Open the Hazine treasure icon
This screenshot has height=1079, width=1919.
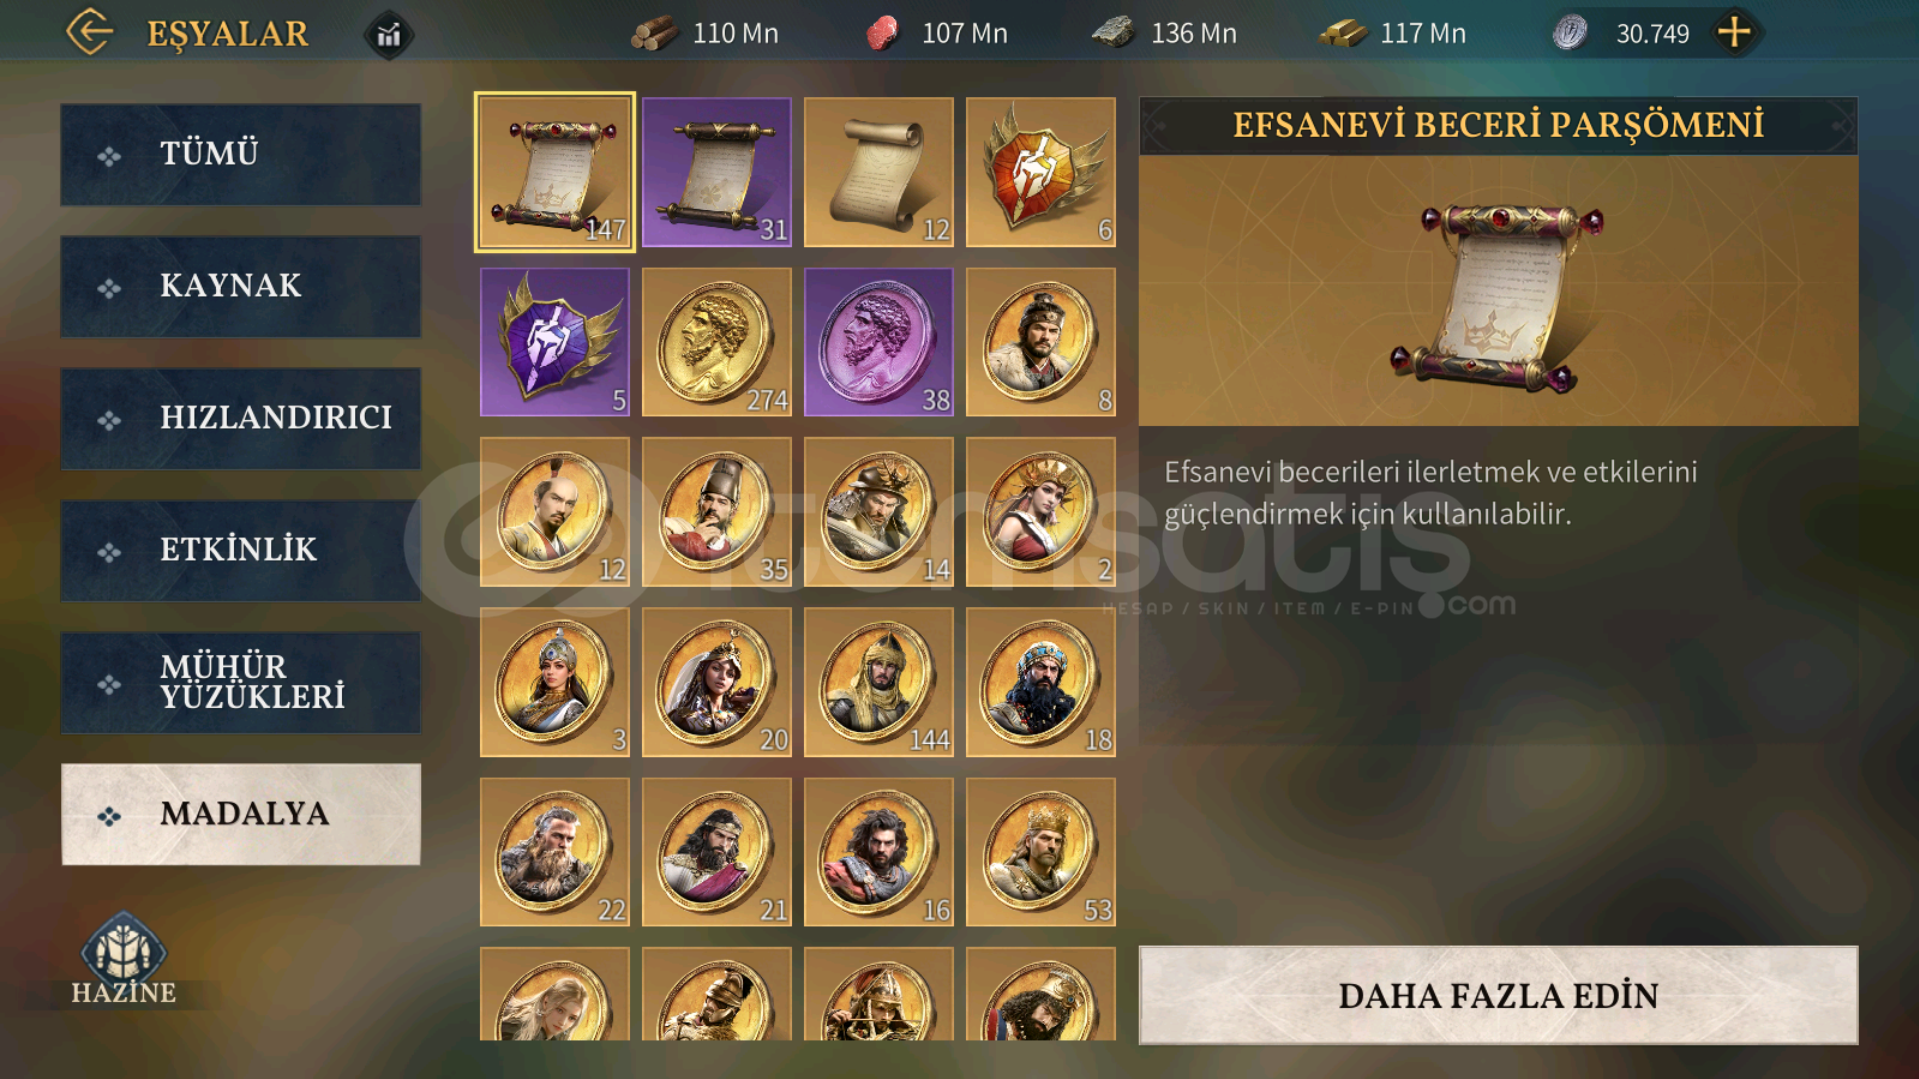(x=124, y=958)
